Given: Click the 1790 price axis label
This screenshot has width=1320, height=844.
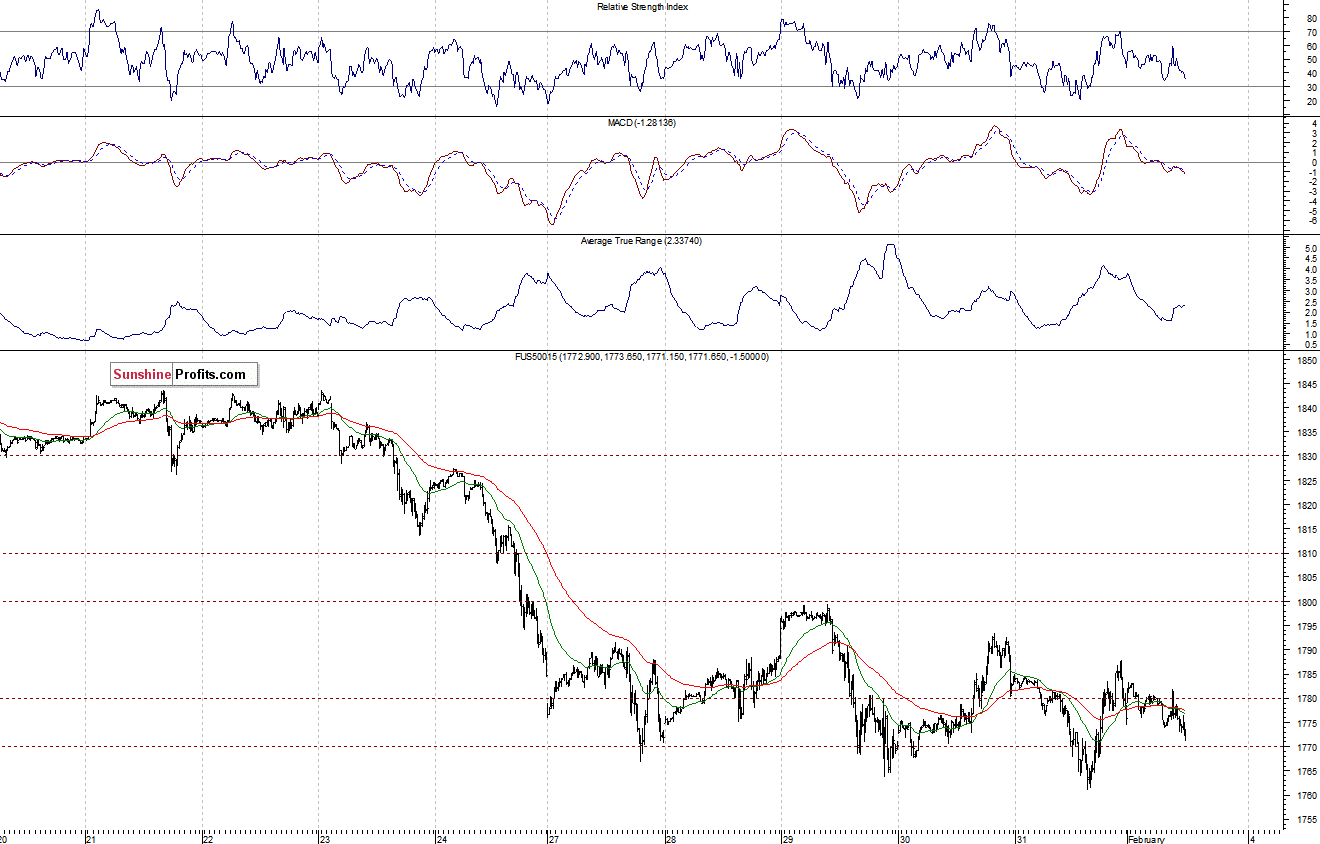Looking at the screenshot, I should pos(1306,650).
